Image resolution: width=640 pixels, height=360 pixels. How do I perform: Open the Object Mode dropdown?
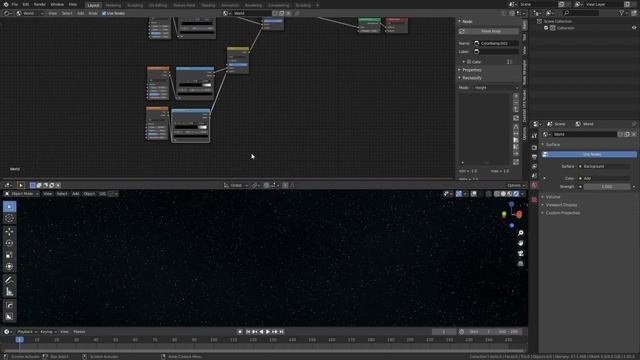tap(22, 194)
